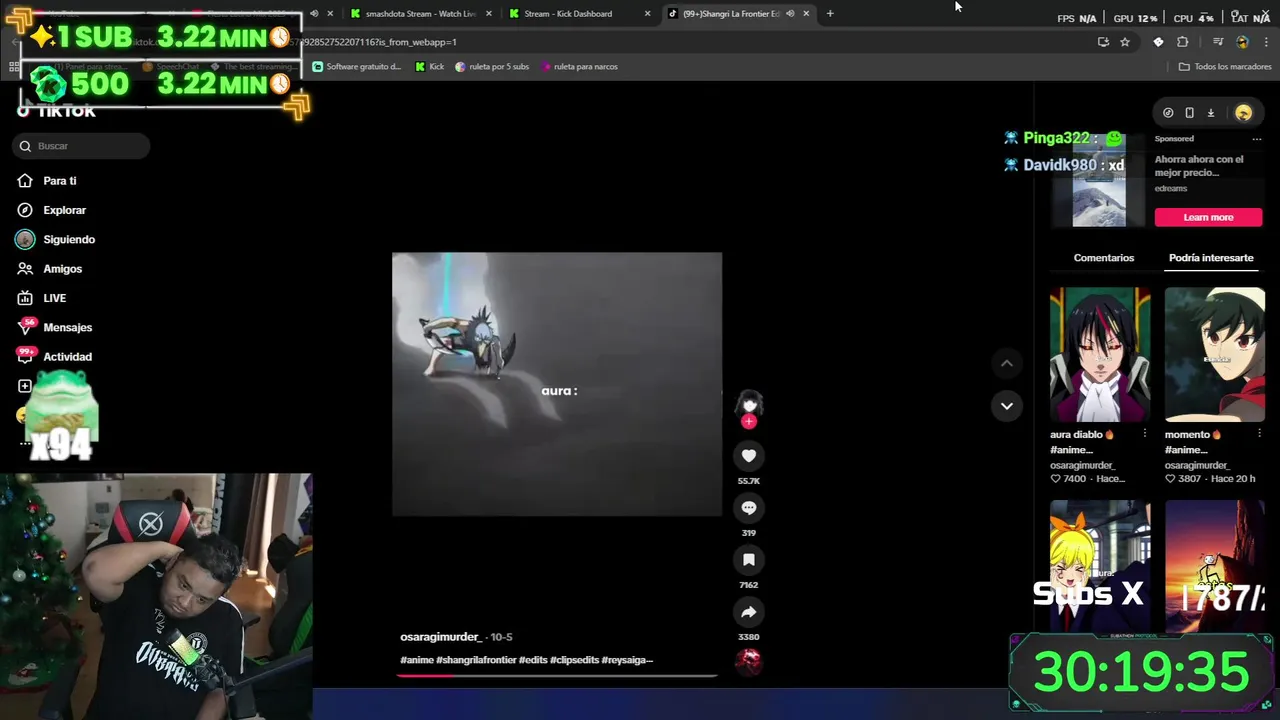
Task: Switch to the Podría interesarte tab
Action: click(x=1211, y=258)
